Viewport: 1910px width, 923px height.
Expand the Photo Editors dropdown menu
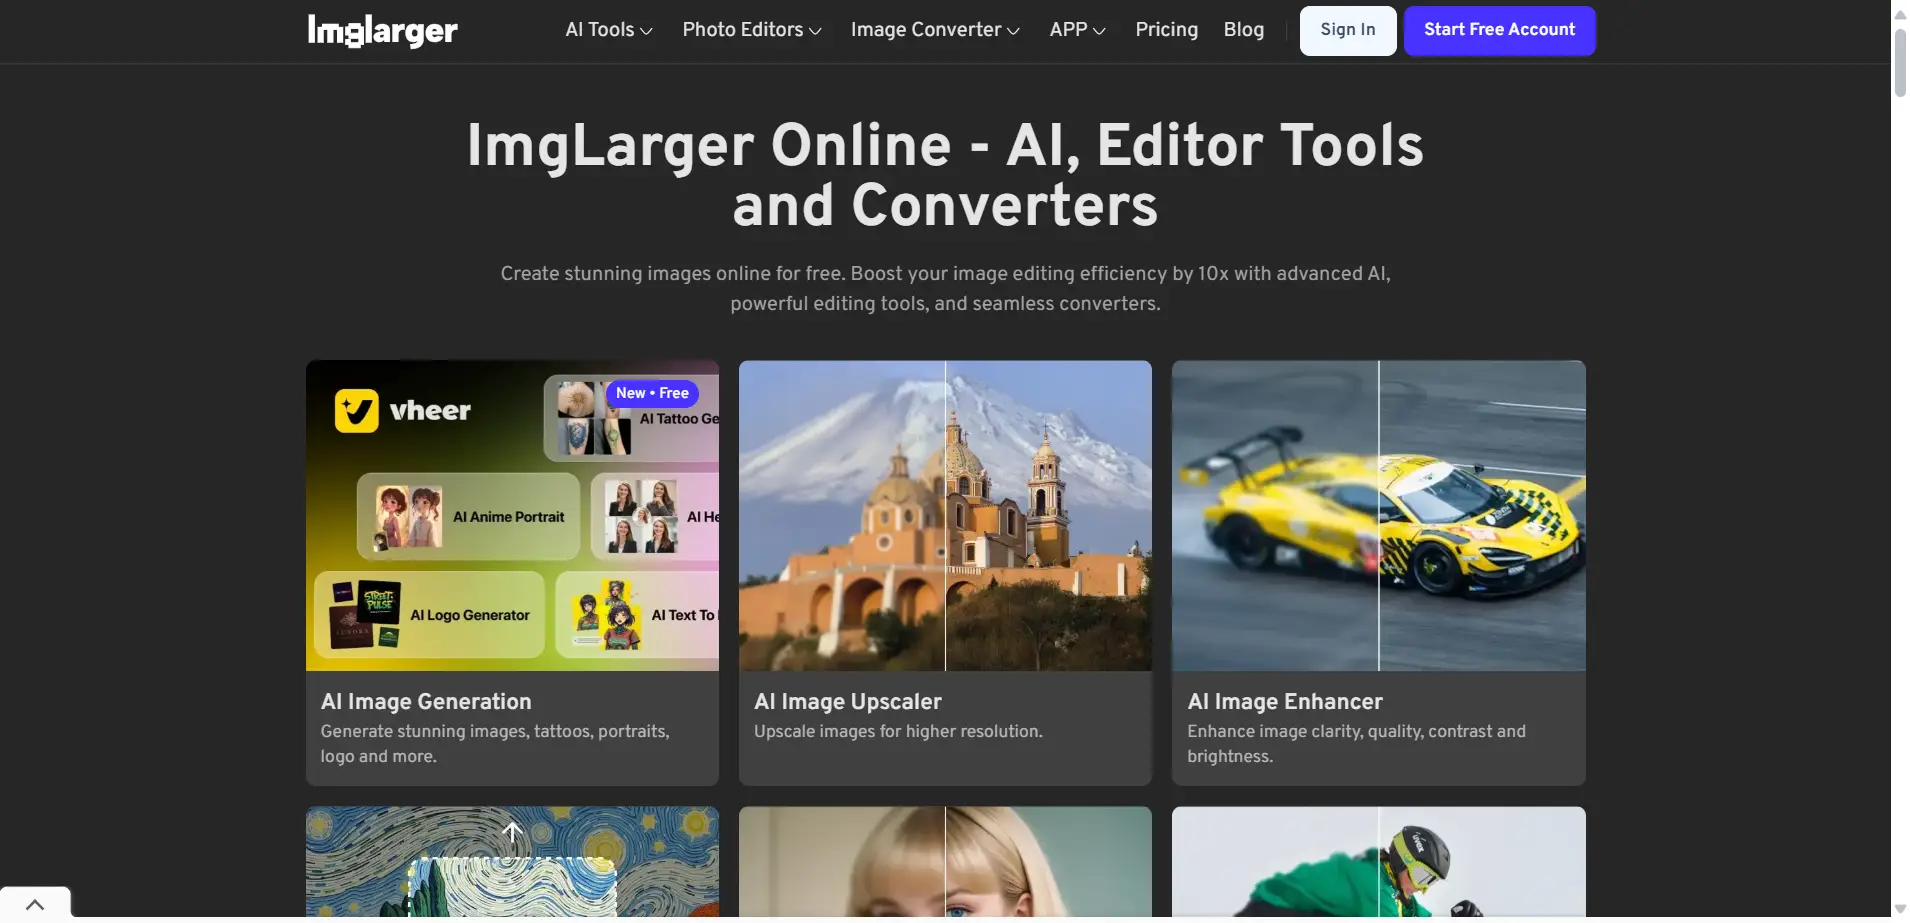click(x=752, y=30)
